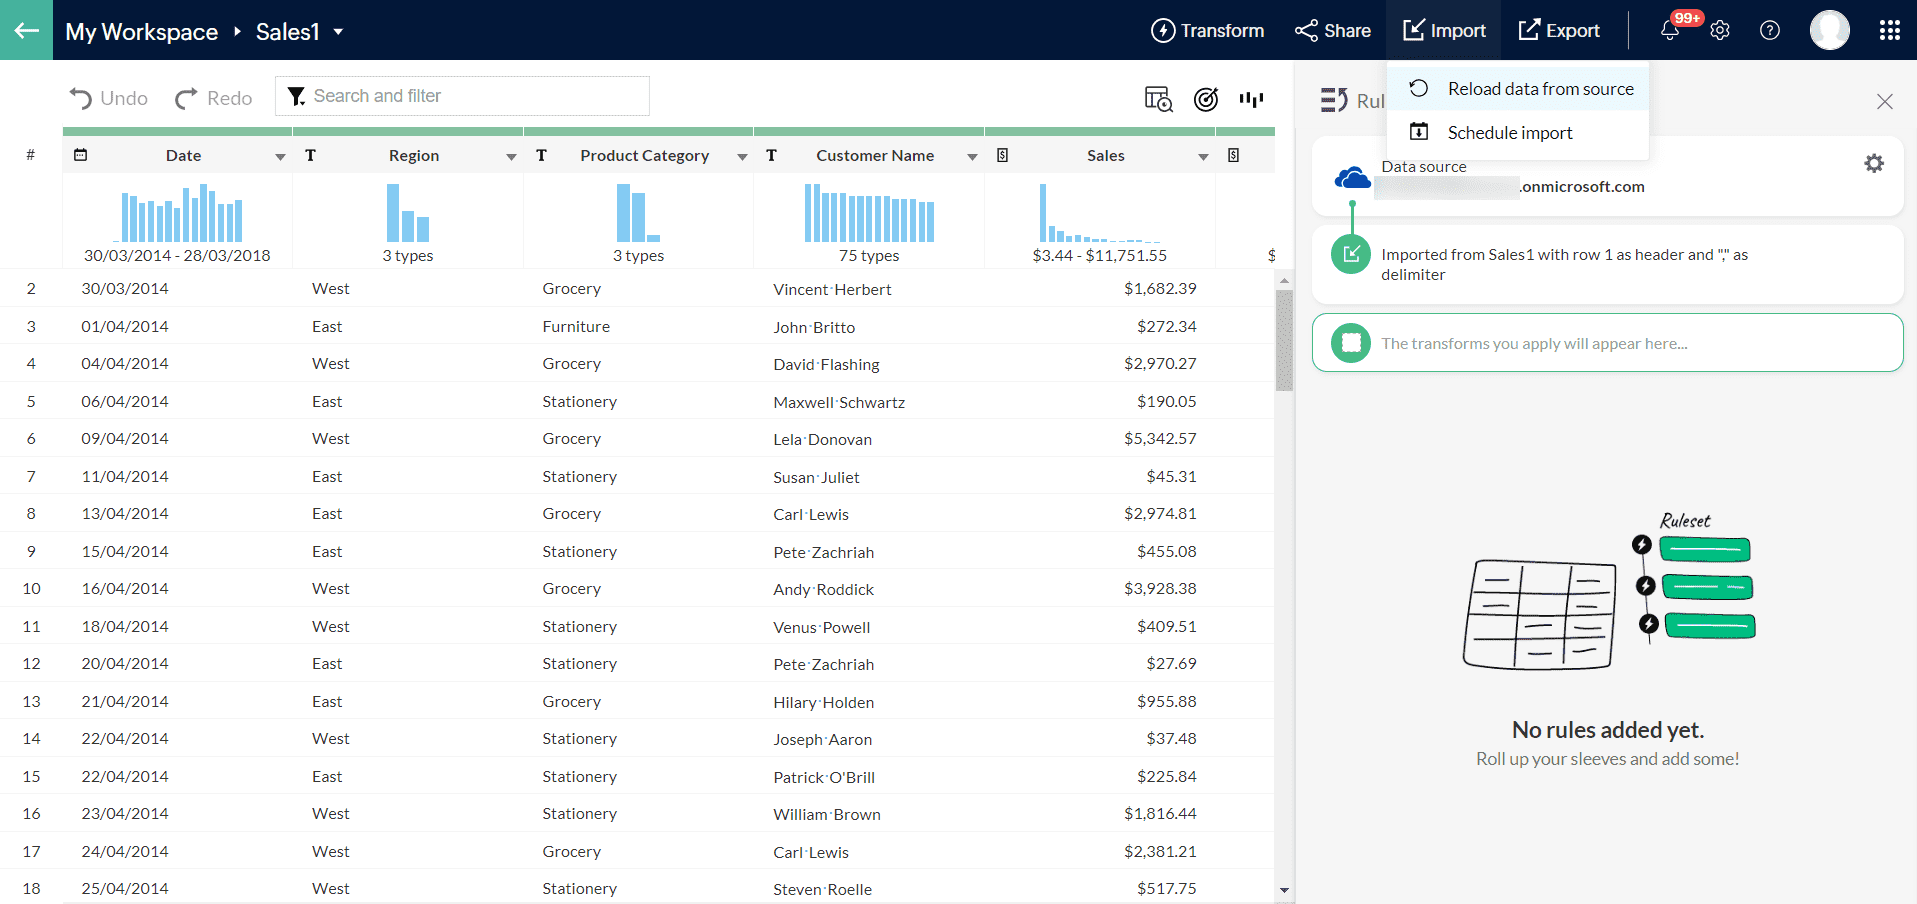1917x904 pixels.
Task: Open the data quality target icon
Action: point(1206,99)
